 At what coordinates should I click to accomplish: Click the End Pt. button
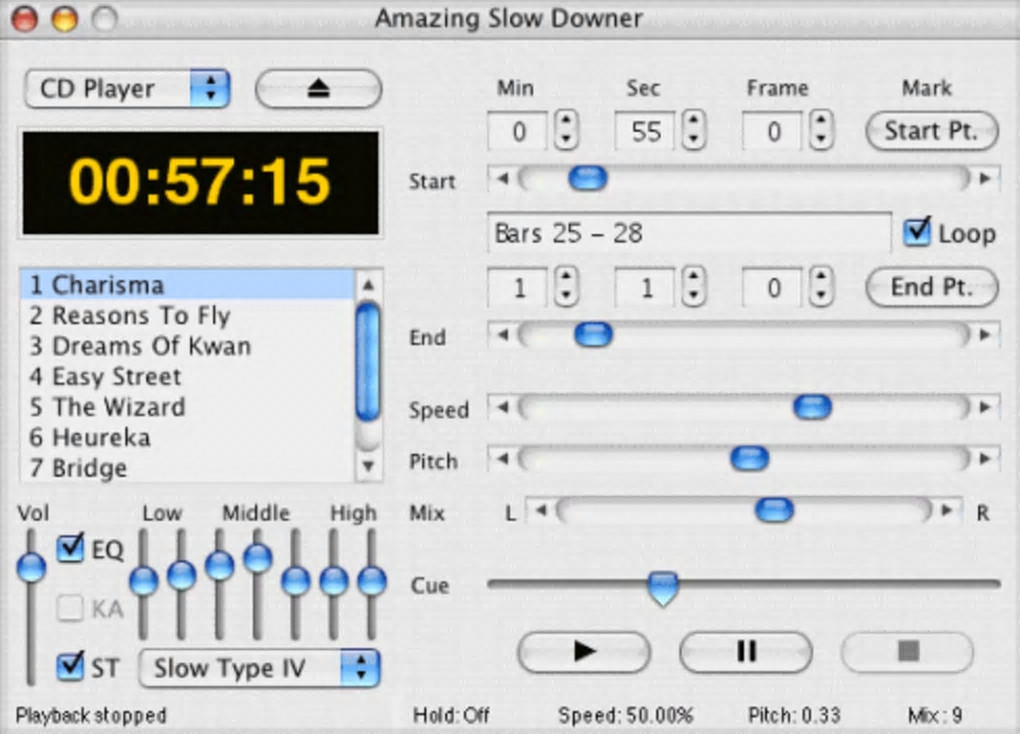tap(931, 287)
